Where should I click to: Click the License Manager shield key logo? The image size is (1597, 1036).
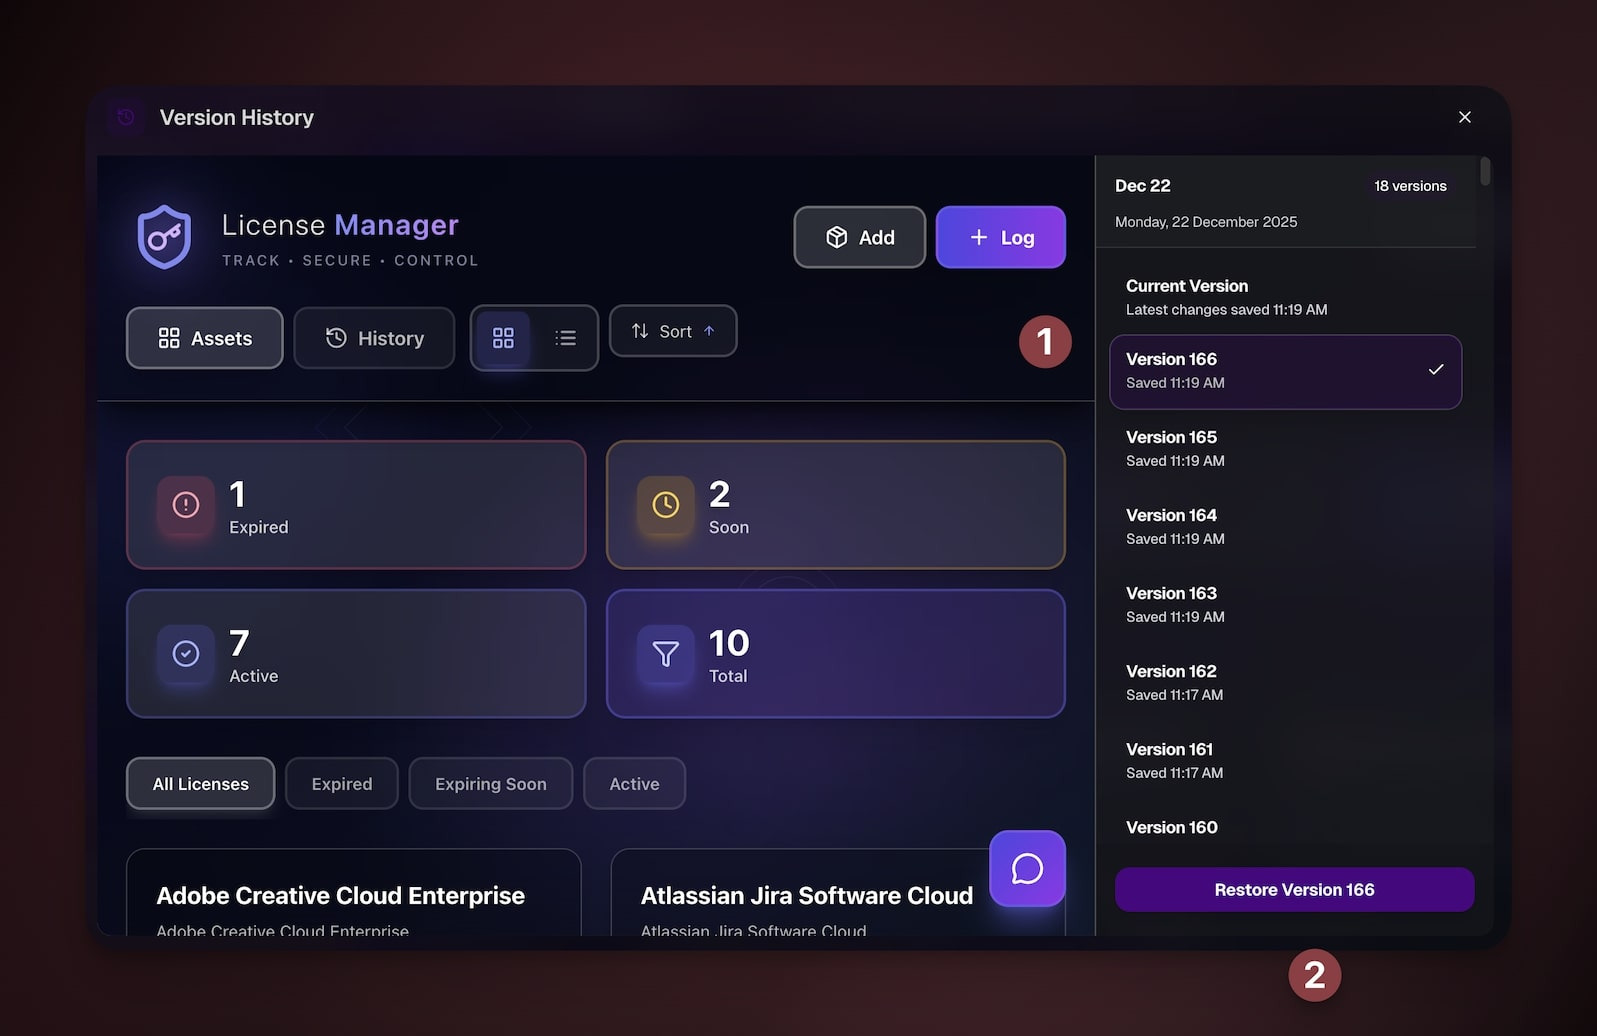click(x=164, y=238)
